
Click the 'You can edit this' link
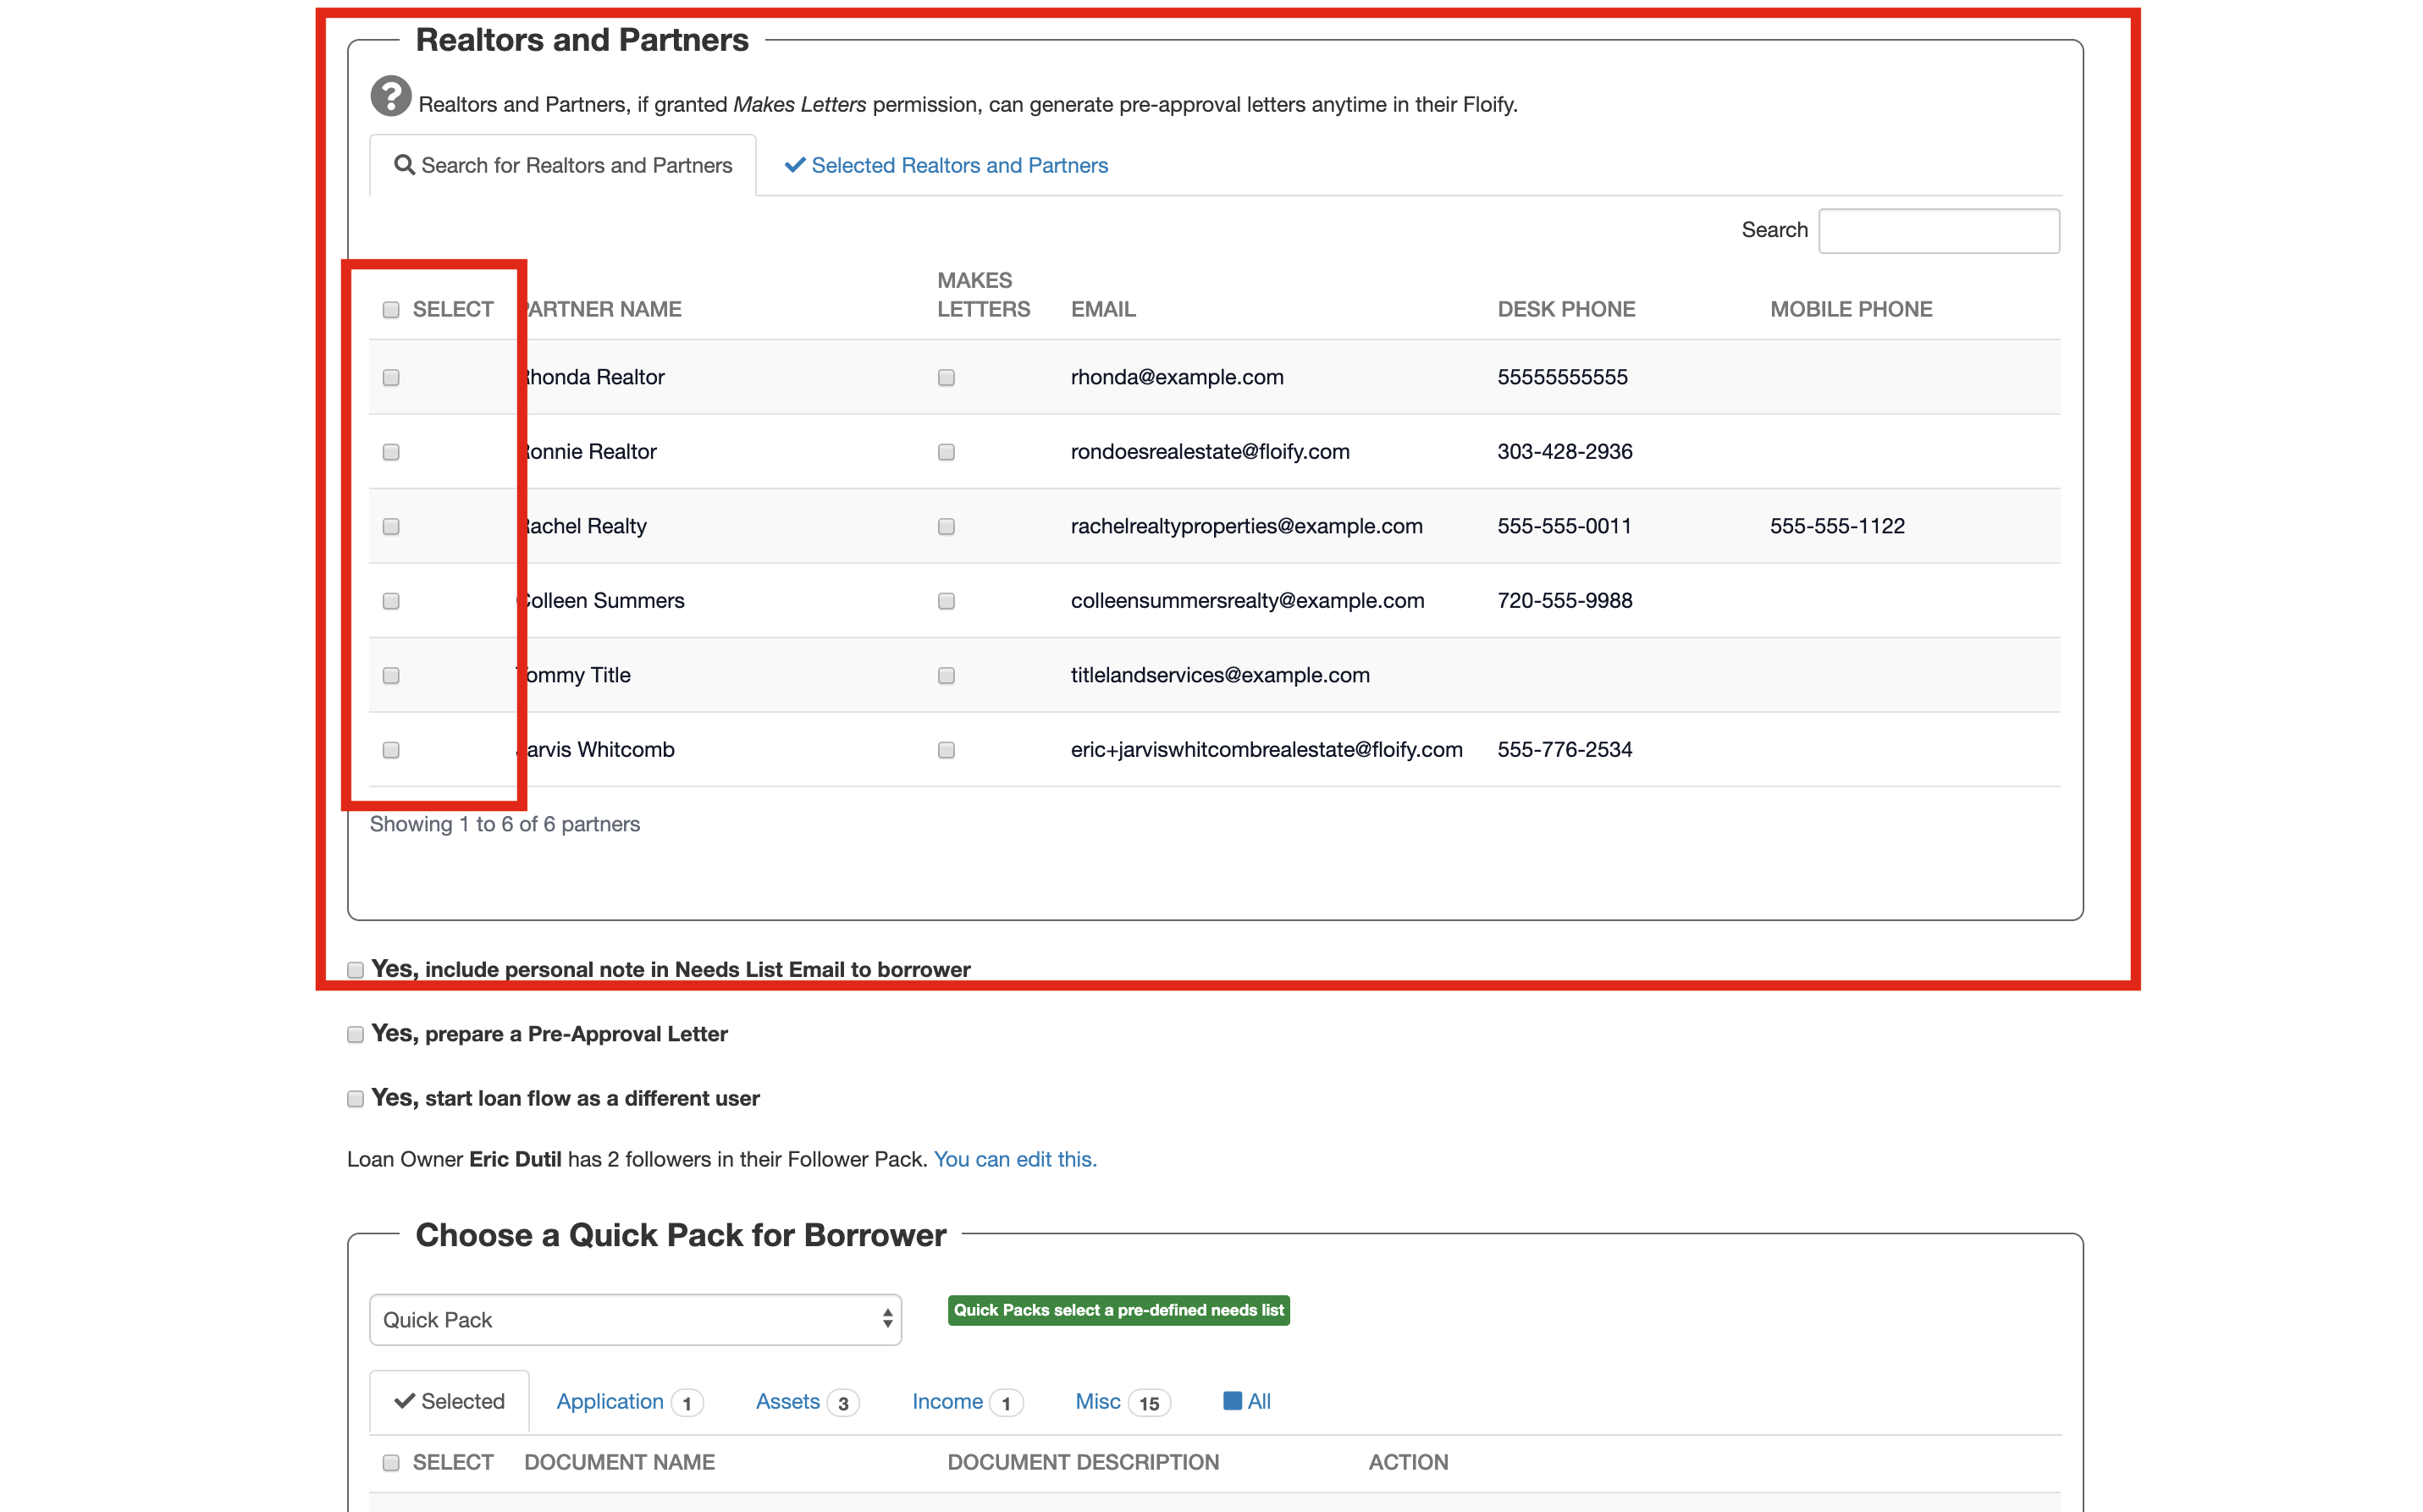[1014, 1159]
